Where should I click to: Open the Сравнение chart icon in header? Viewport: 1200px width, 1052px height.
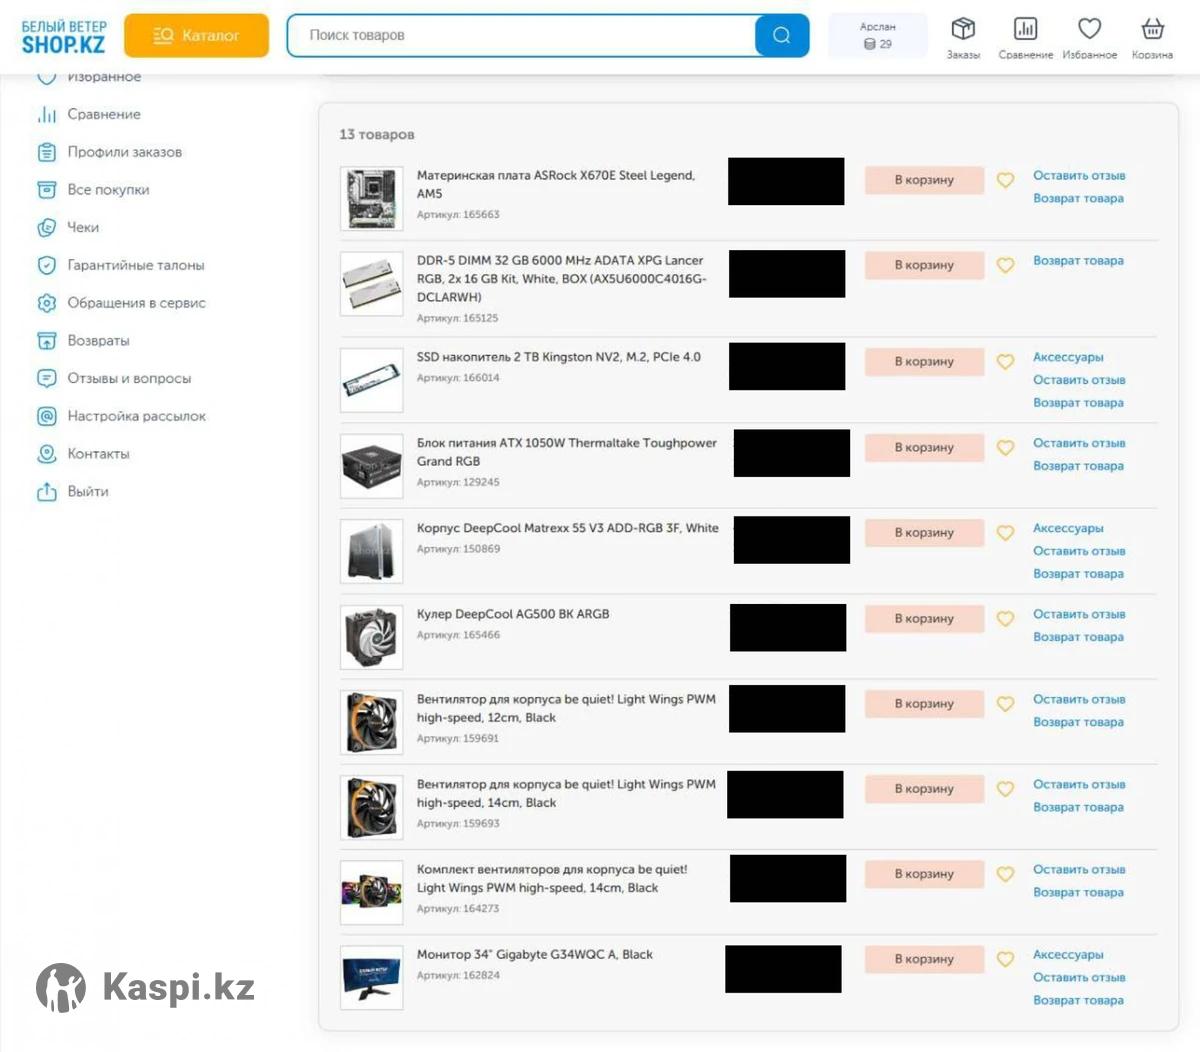pyautogui.click(x=1025, y=30)
